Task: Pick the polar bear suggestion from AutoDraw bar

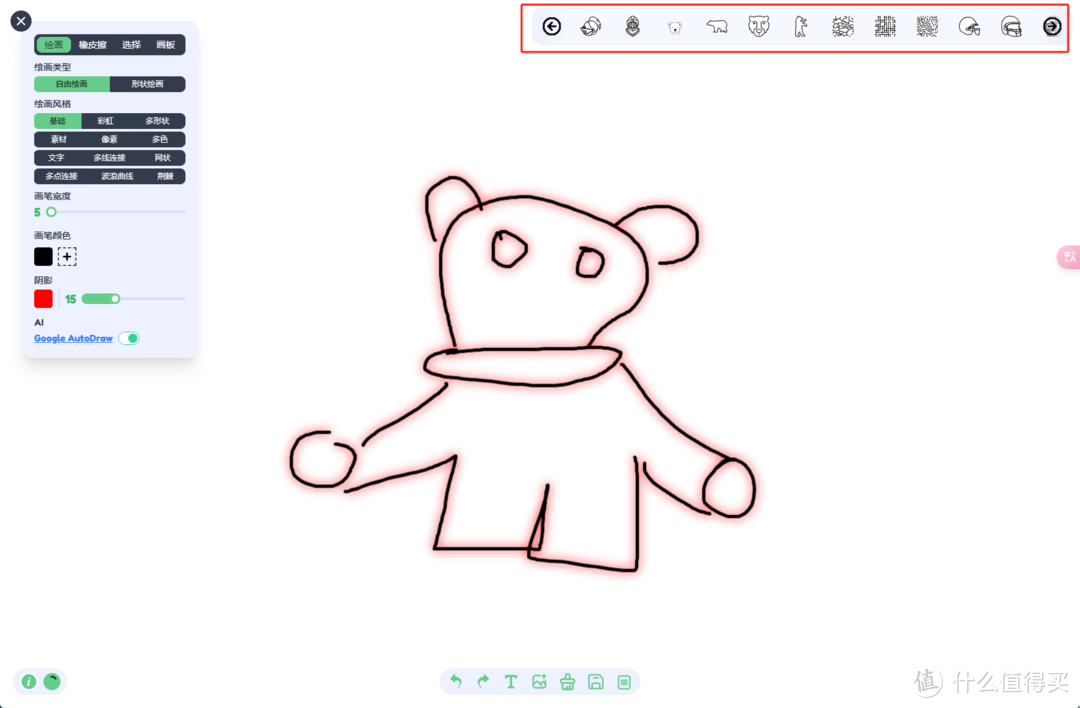Action: (717, 26)
